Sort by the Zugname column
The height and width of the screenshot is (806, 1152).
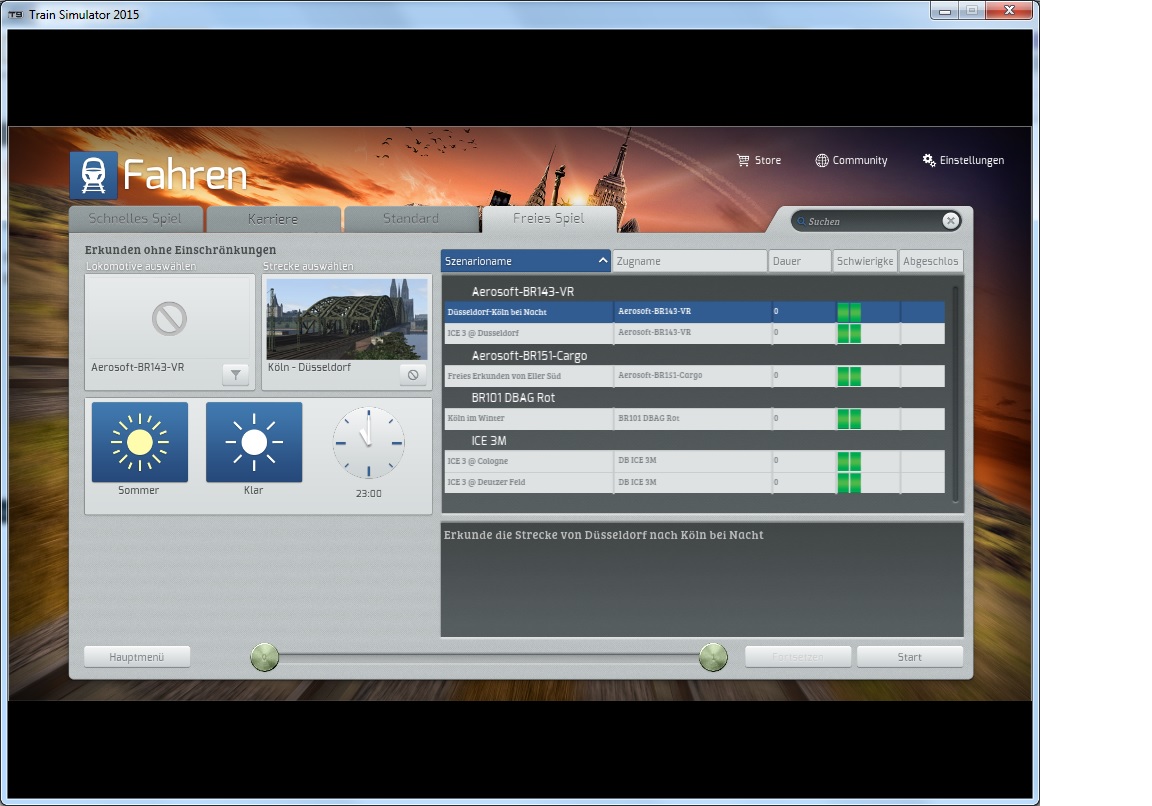690,261
